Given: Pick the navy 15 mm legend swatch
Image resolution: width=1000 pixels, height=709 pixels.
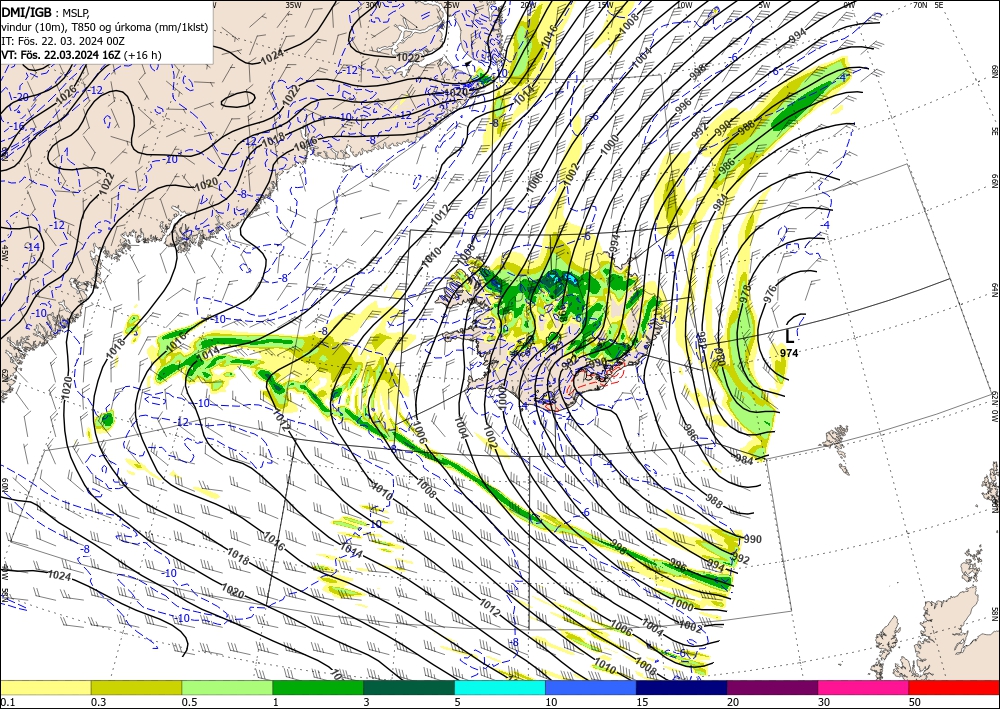Looking at the screenshot, I should pyautogui.click(x=682, y=687).
